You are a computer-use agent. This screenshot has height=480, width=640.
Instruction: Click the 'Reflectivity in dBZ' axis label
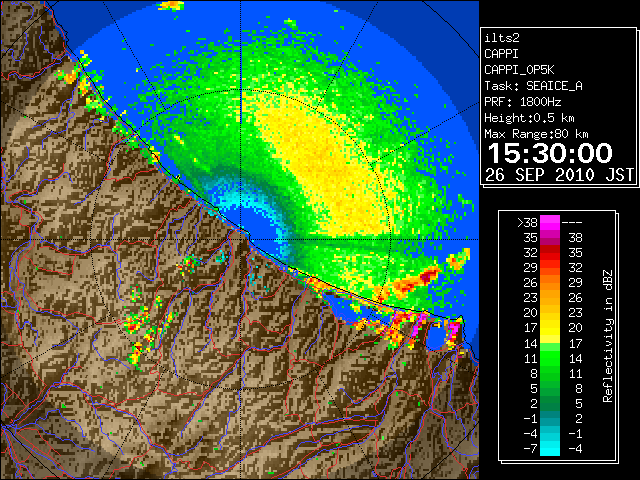click(x=607, y=336)
